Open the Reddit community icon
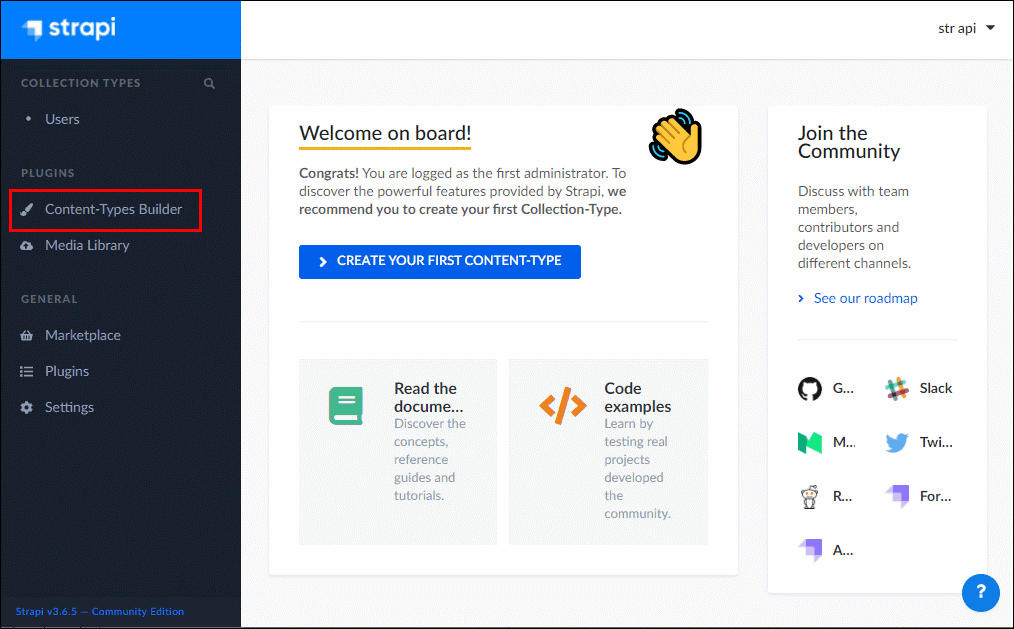The image size is (1014, 629). point(810,497)
